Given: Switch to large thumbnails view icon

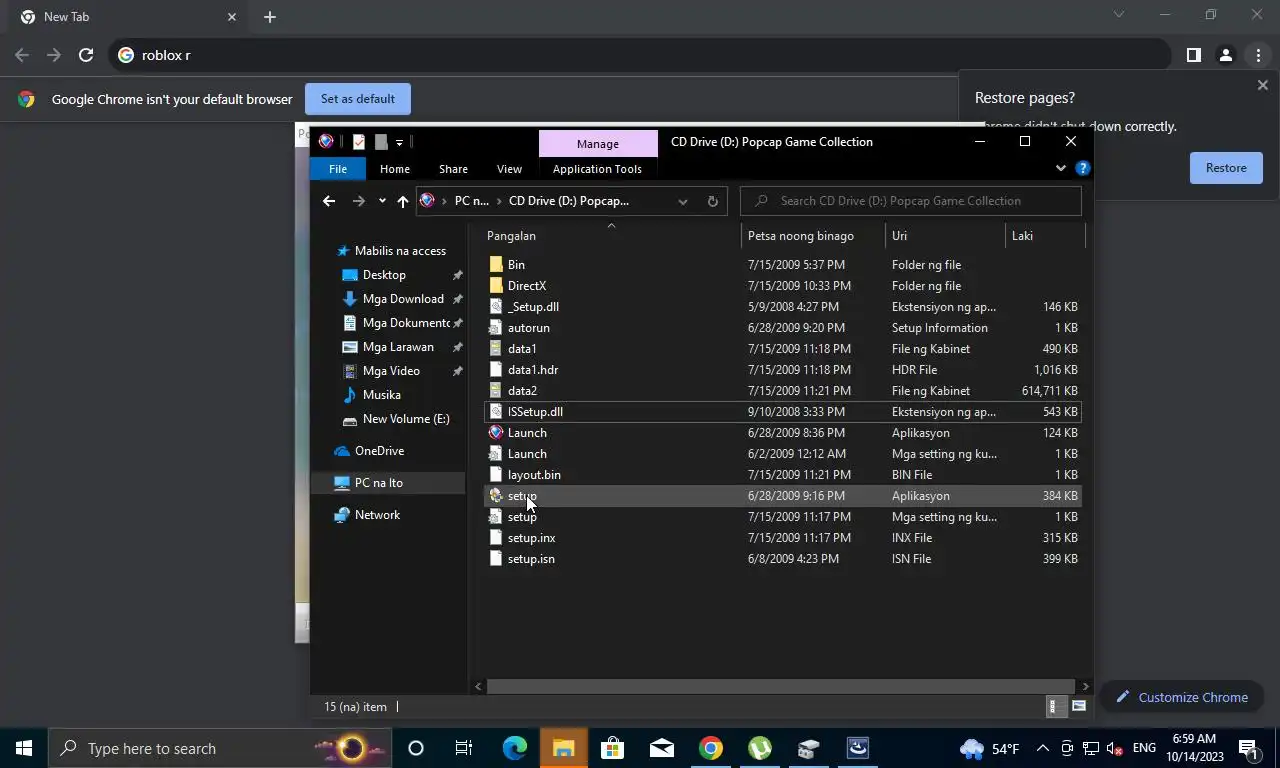Looking at the screenshot, I should [x=1079, y=707].
